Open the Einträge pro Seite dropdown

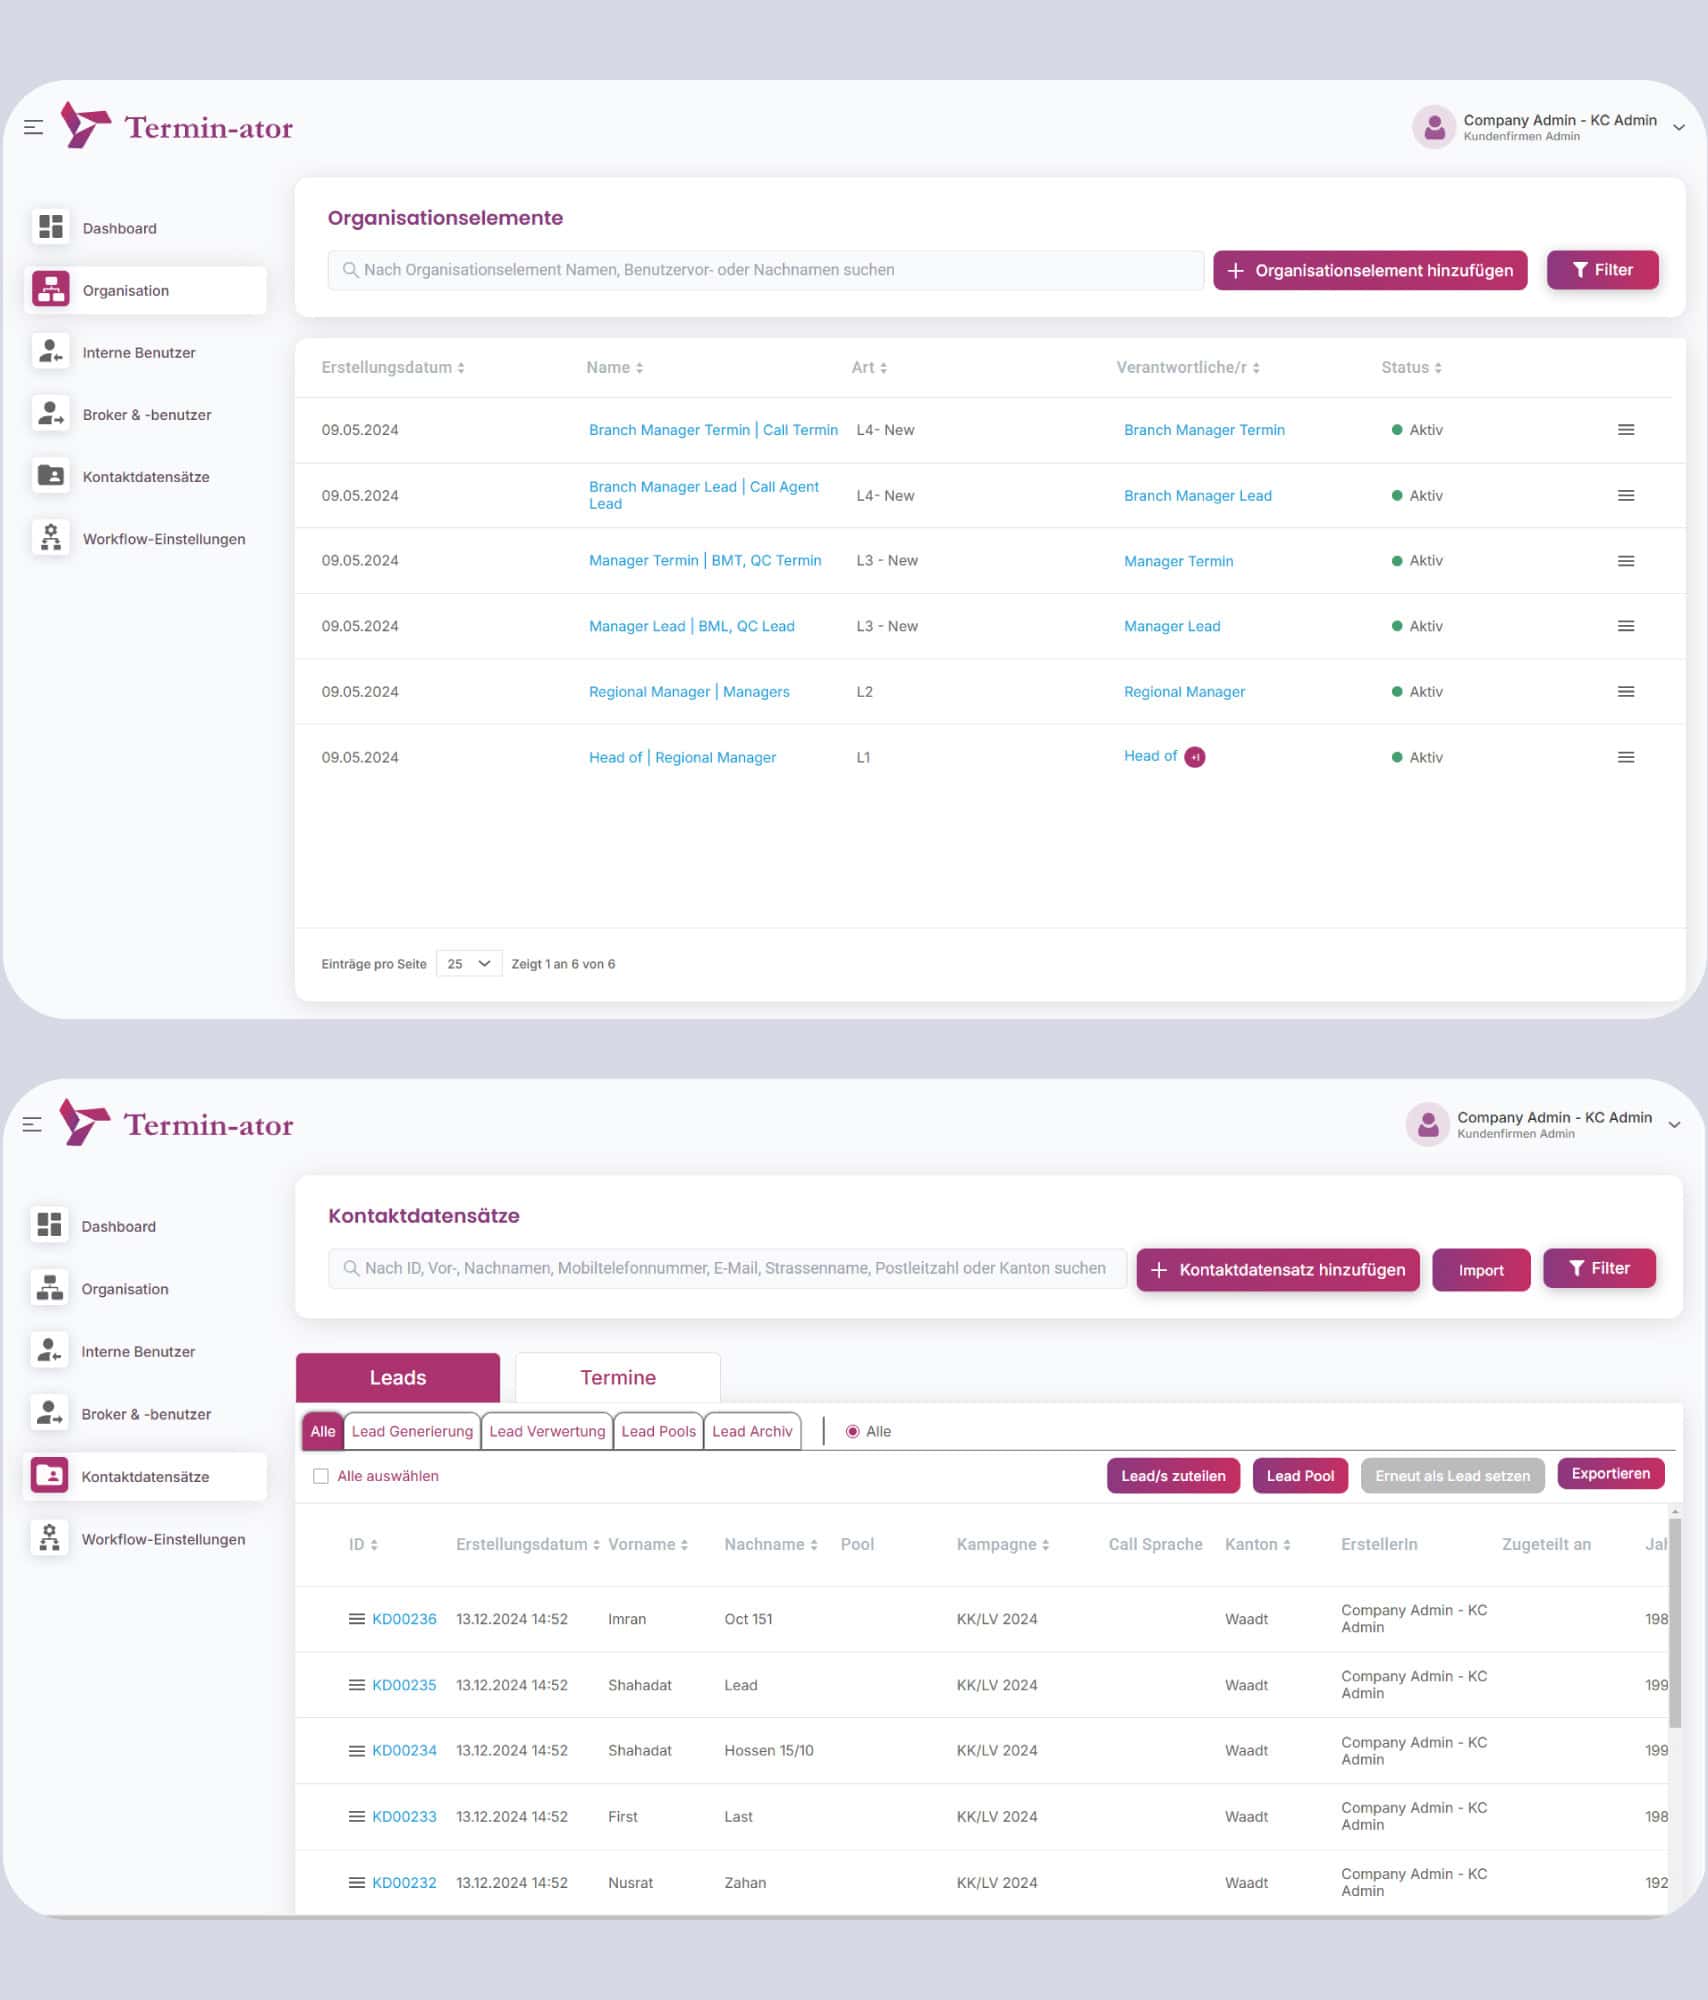point(468,964)
